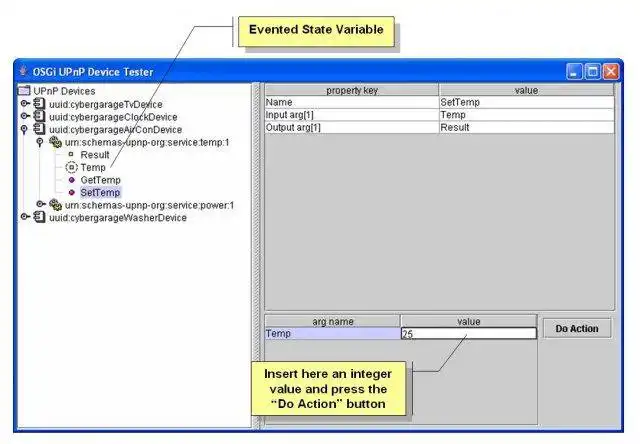Click the SetTemp value cell
The height and width of the screenshot is (444, 640).
(x=526, y=102)
